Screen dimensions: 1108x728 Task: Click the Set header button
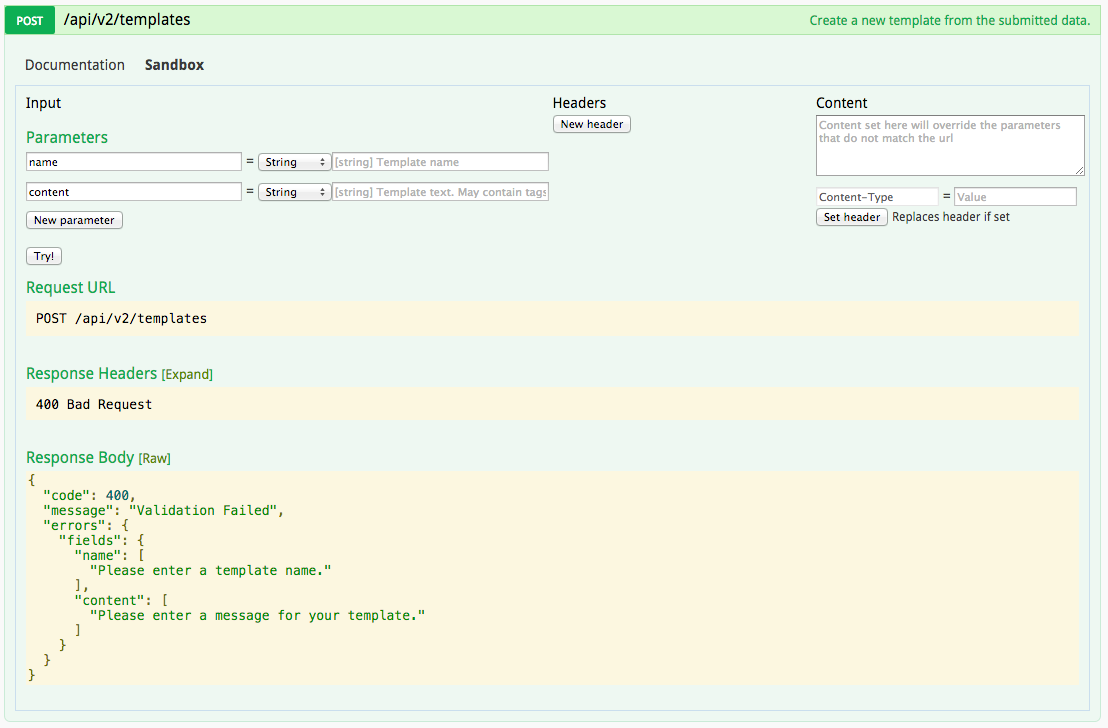(851, 217)
